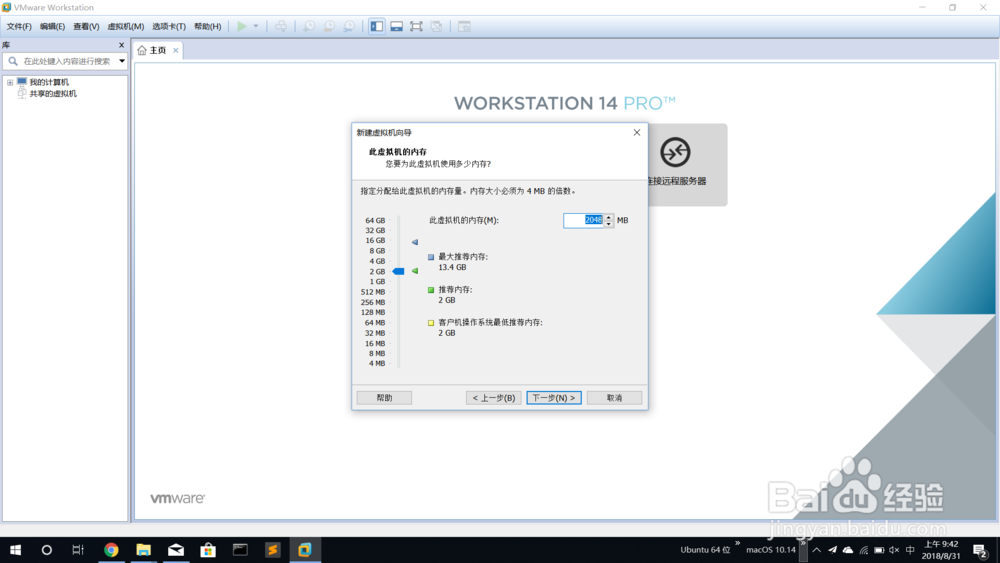Image resolution: width=1000 pixels, height=563 pixels.
Task: Close the 主页 tab
Action: pyautogui.click(x=175, y=50)
